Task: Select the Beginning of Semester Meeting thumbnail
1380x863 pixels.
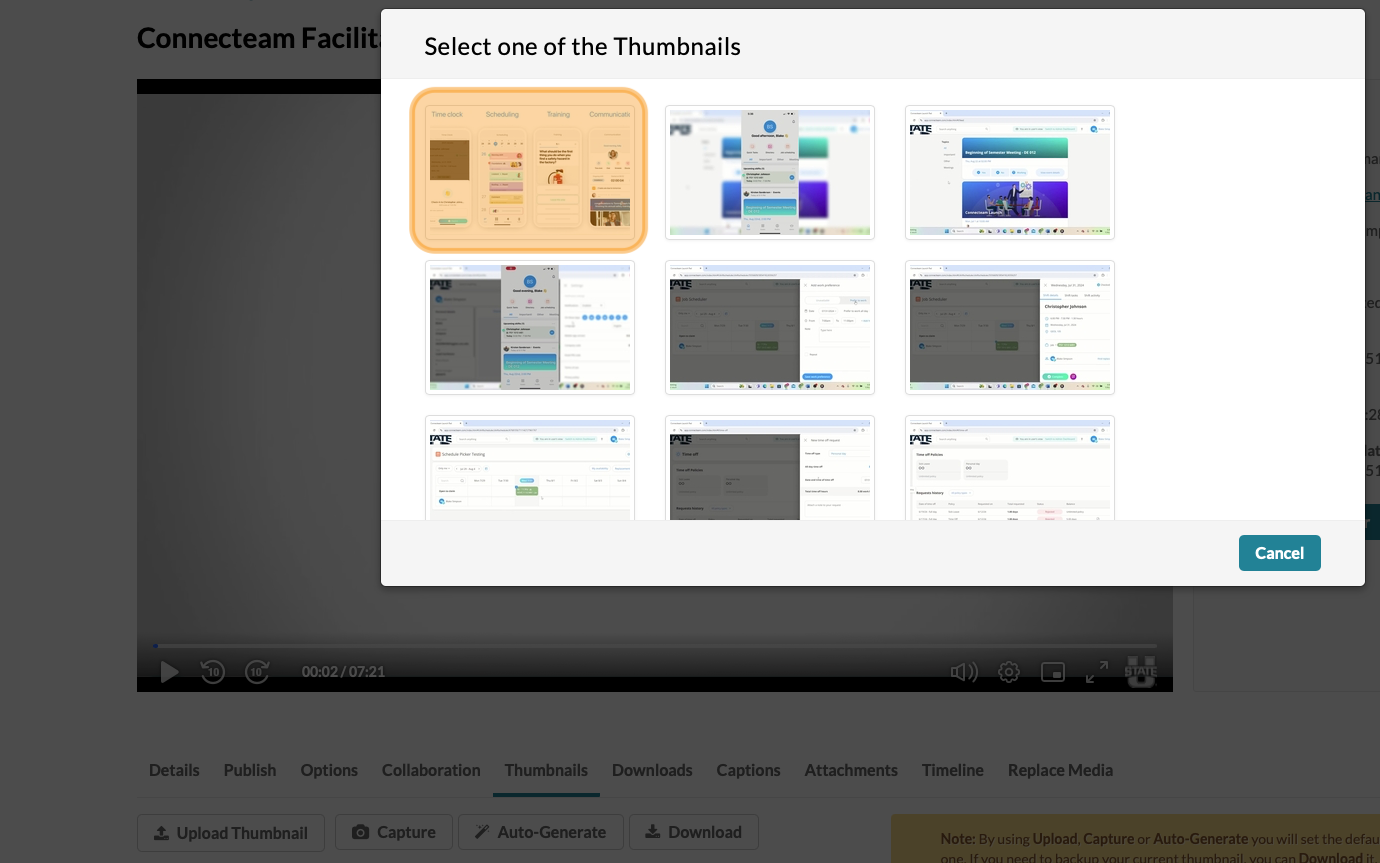Action: coord(1009,172)
